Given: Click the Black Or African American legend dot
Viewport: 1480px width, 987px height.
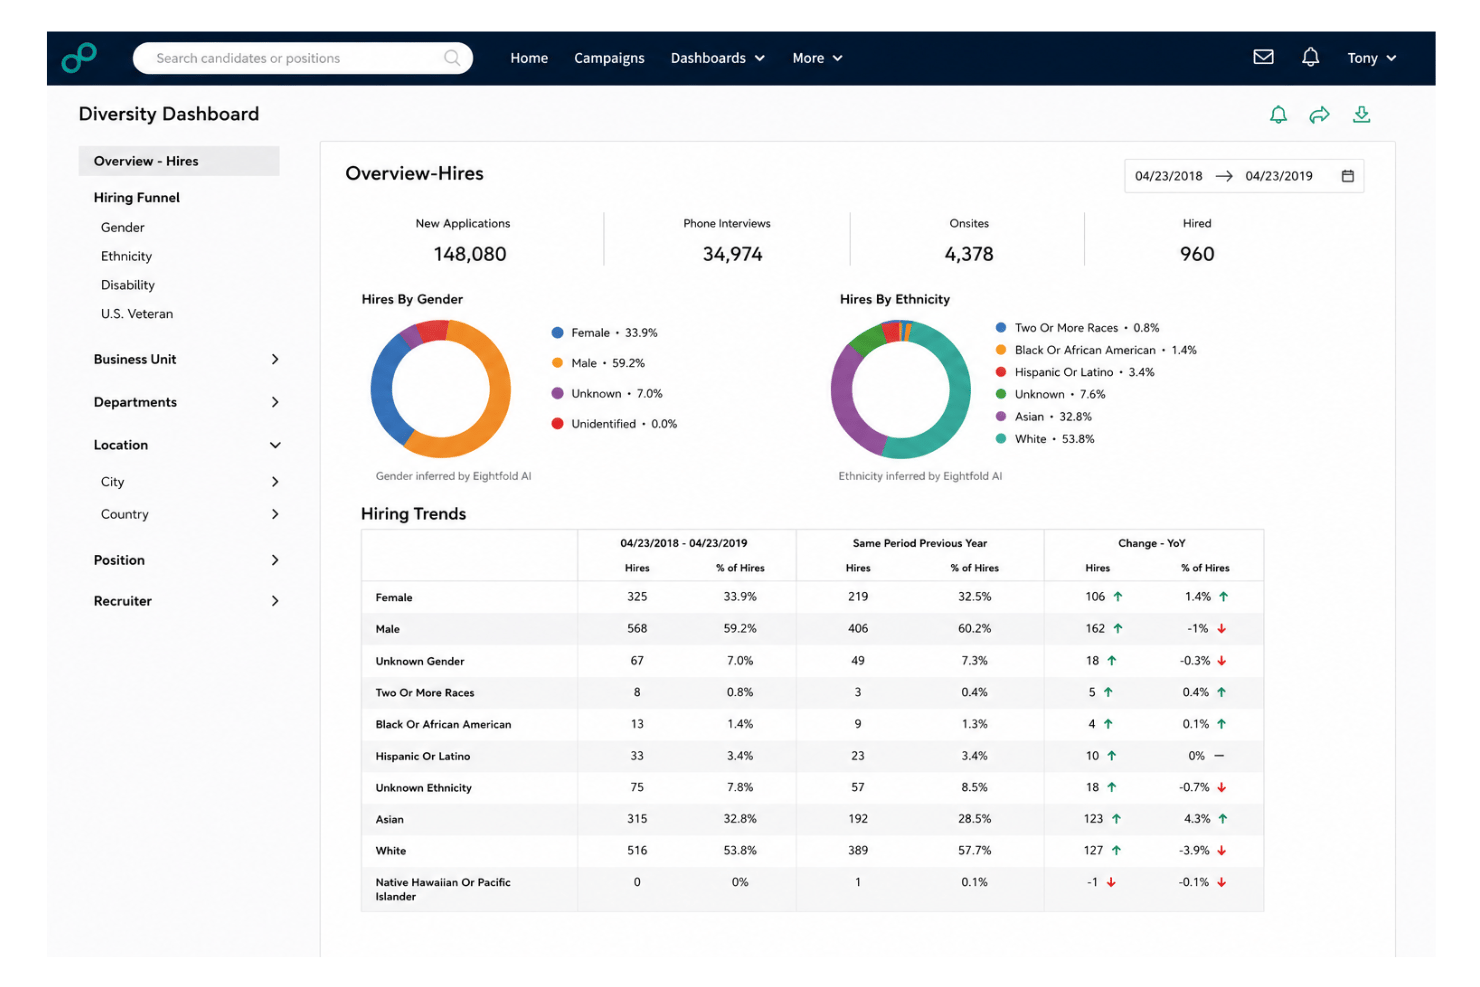Looking at the screenshot, I should (x=1001, y=350).
